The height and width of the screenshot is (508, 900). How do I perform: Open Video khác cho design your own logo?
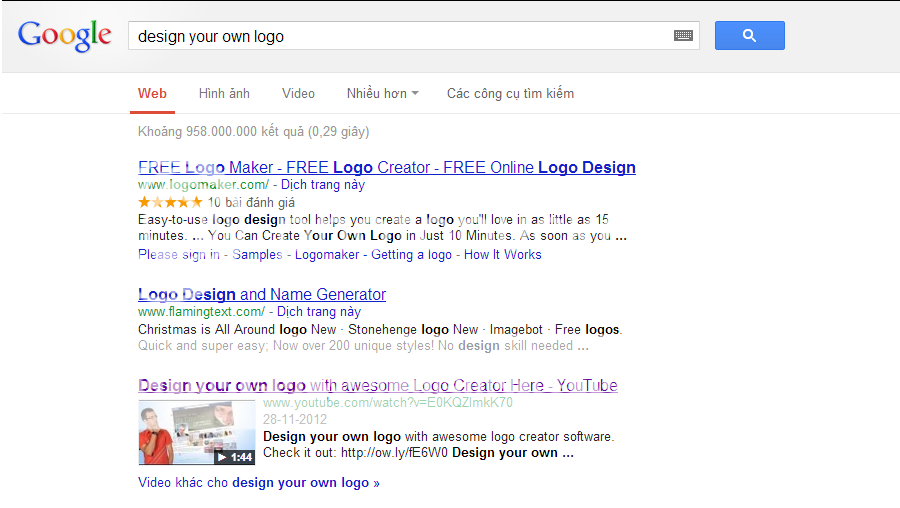click(x=259, y=483)
